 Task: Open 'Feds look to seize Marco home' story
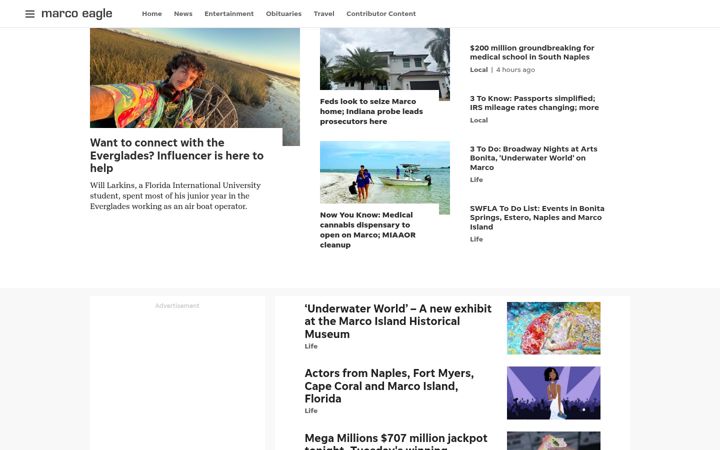pyautogui.click(x=371, y=111)
